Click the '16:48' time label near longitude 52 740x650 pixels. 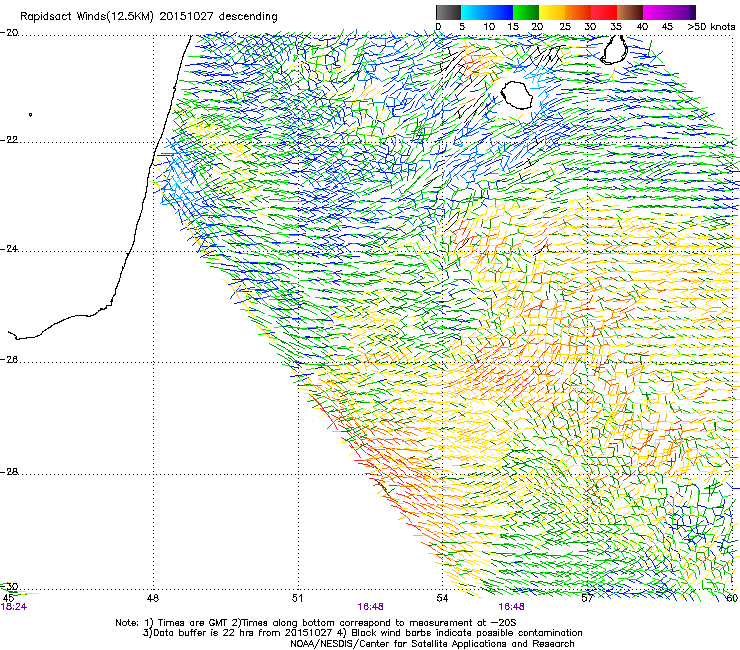coord(370,607)
